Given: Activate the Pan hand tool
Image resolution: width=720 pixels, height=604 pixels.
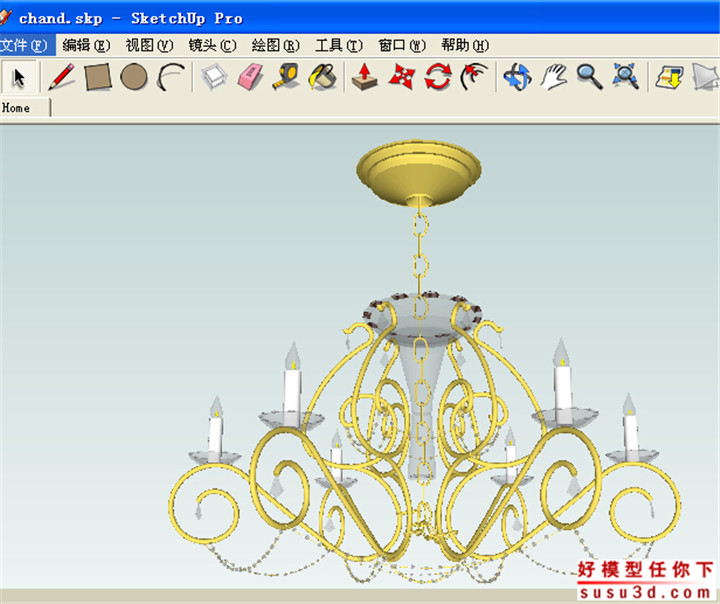Looking at the screenshot, I should [x=553, y=77].
